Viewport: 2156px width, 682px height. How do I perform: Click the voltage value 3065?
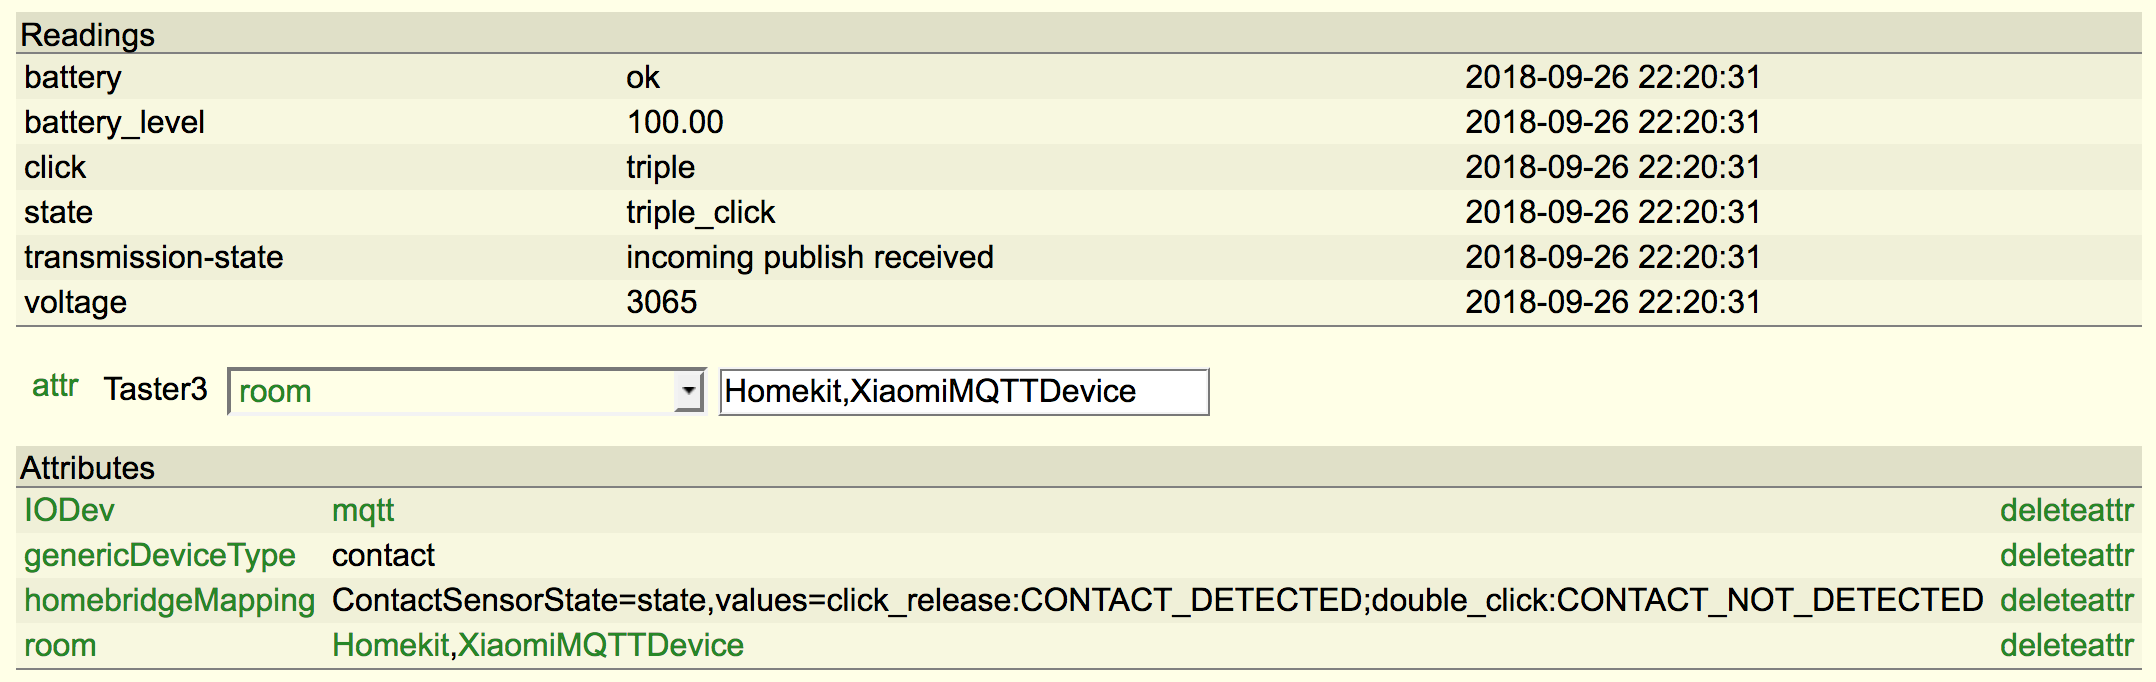(661, 302)
